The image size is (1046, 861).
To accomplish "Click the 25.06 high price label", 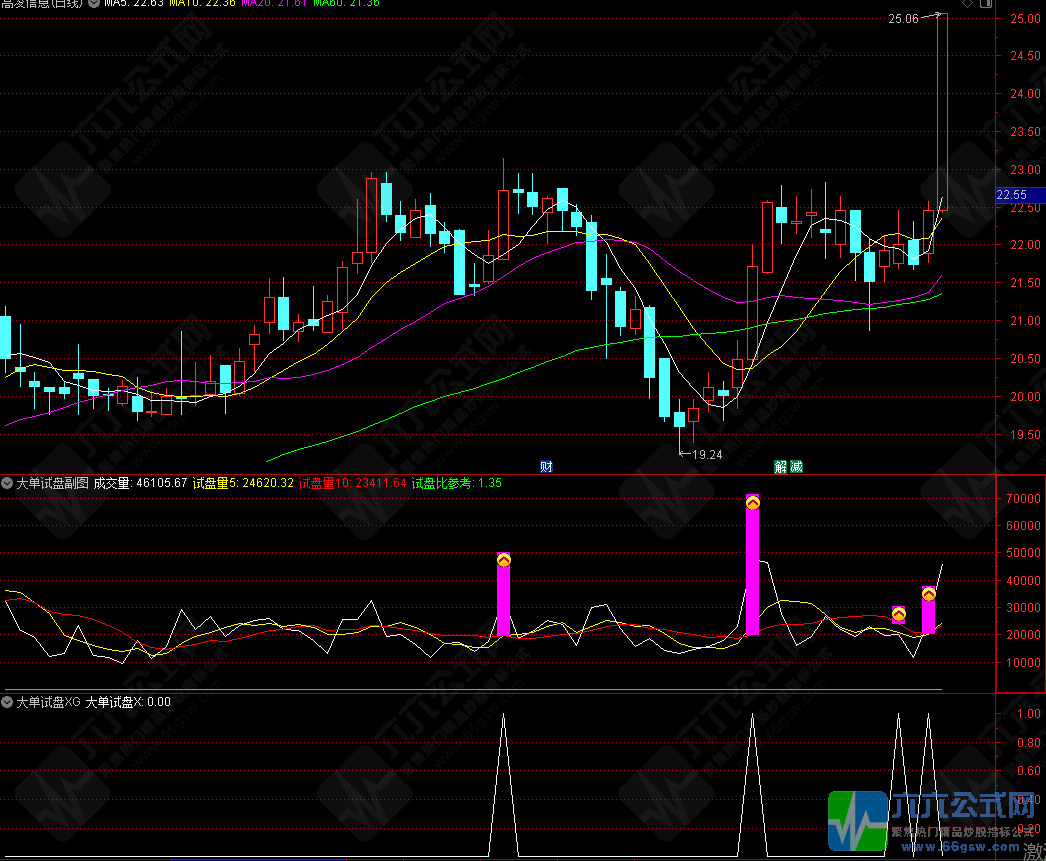I will [904, 18].
